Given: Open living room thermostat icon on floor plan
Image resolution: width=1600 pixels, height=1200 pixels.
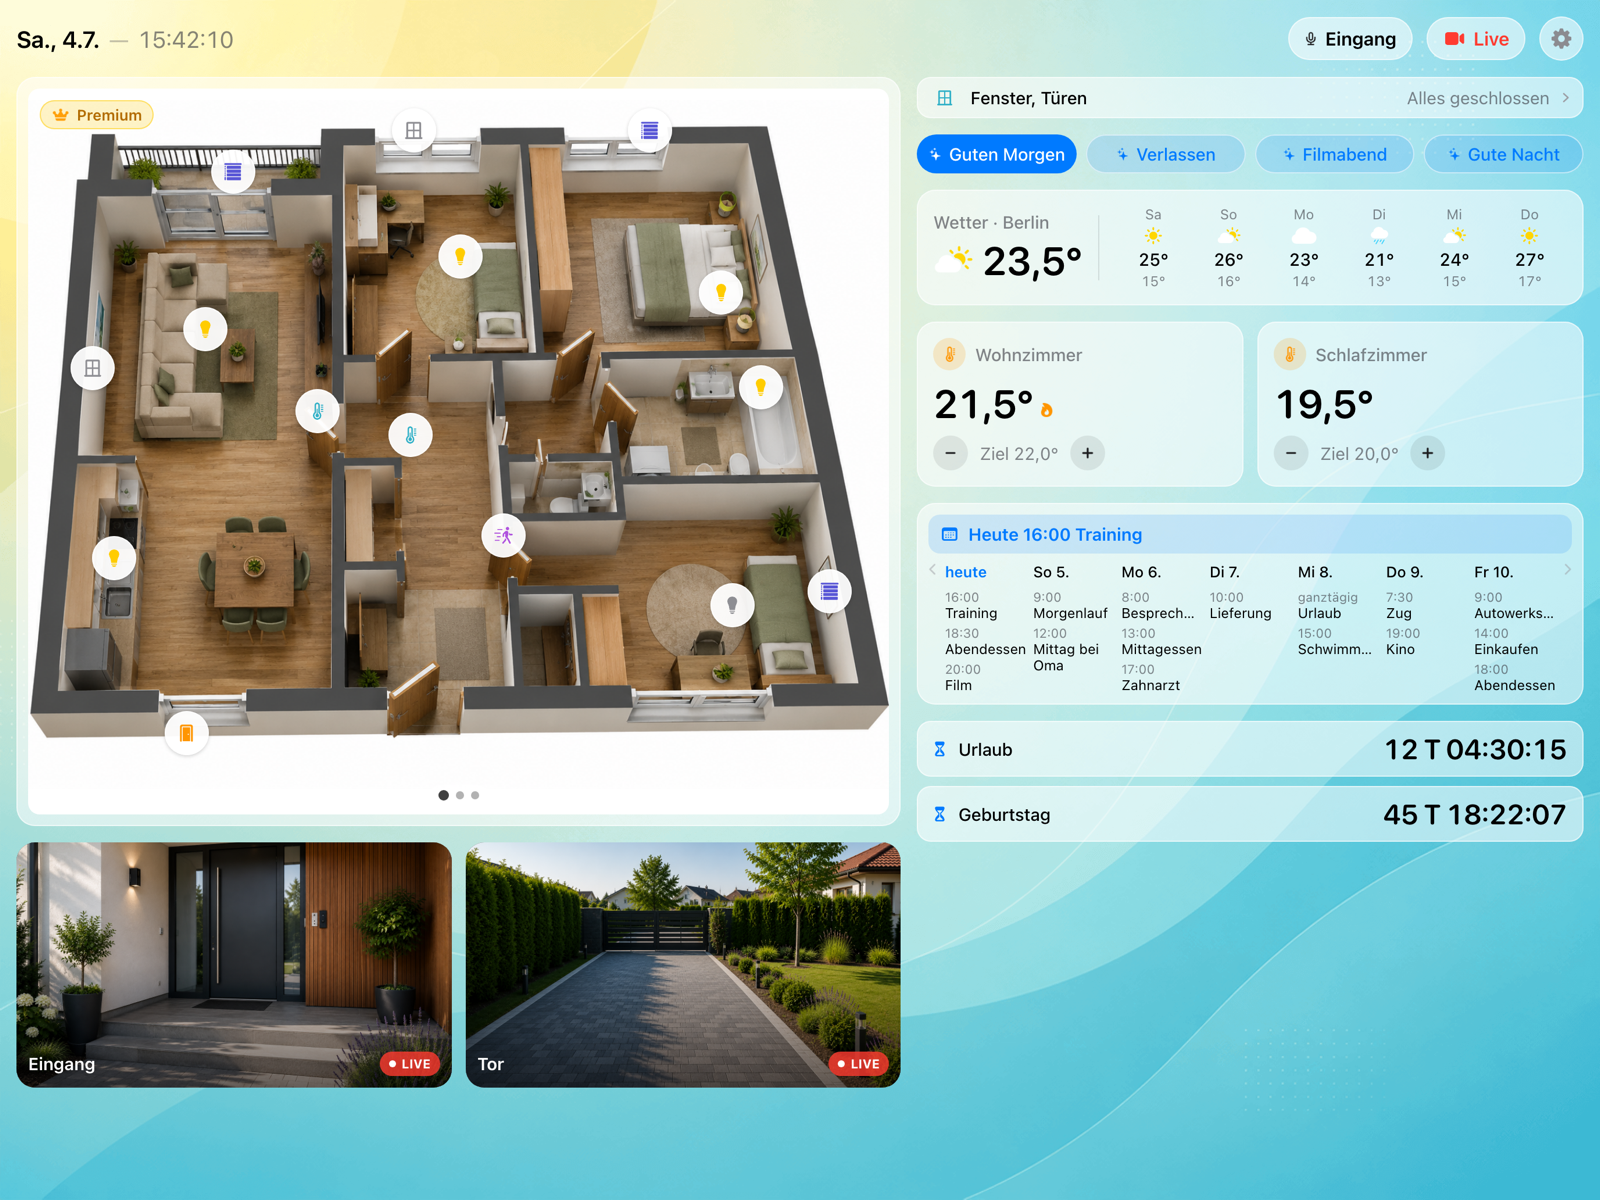Looking at the screenshot, I should click(x=318, y=411).
